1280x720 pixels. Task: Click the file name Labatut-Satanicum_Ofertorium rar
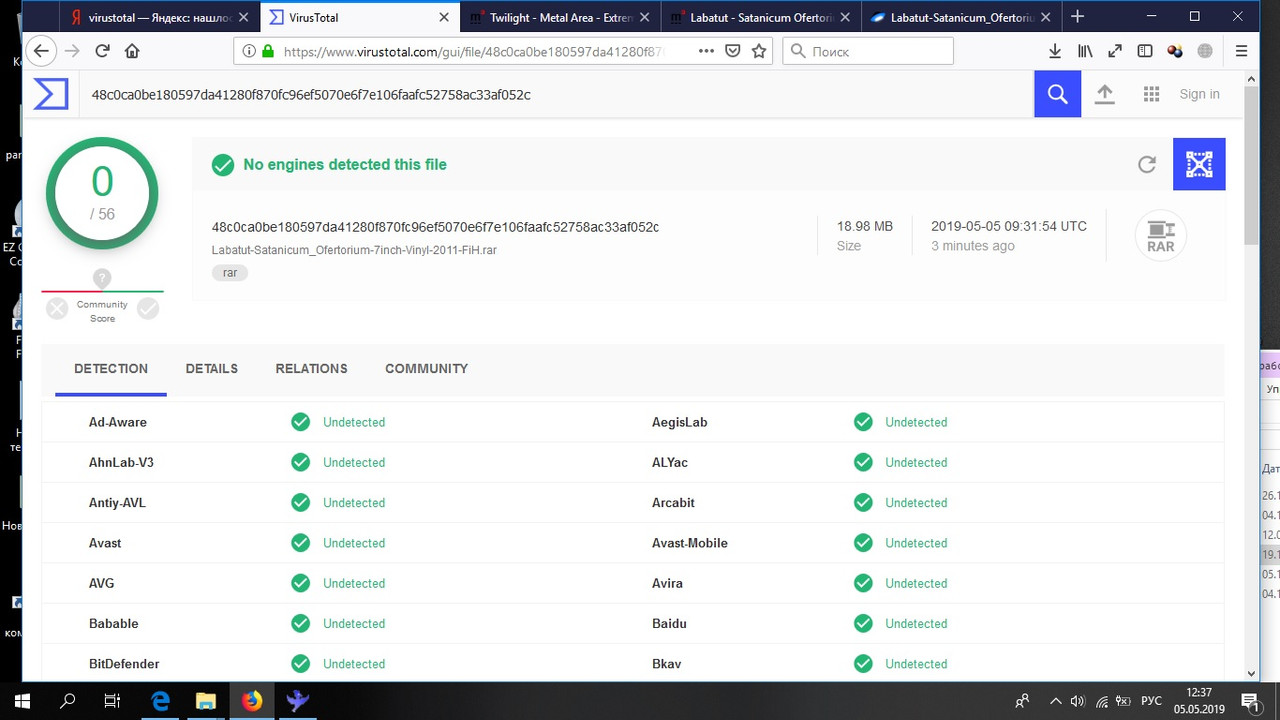[354, 250]
